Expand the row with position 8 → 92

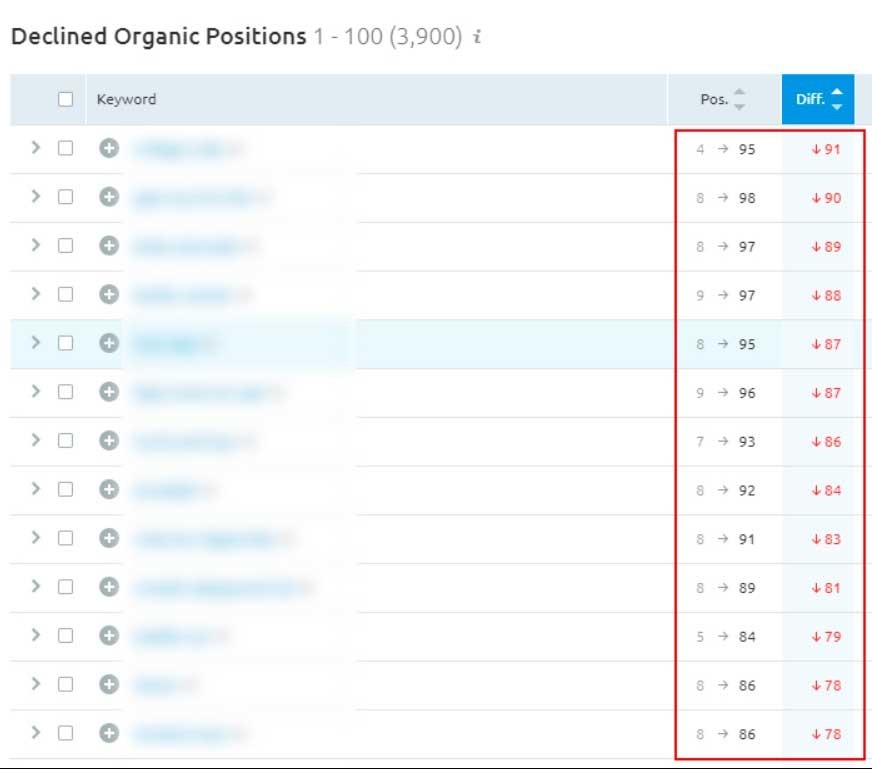pos(36,489)
